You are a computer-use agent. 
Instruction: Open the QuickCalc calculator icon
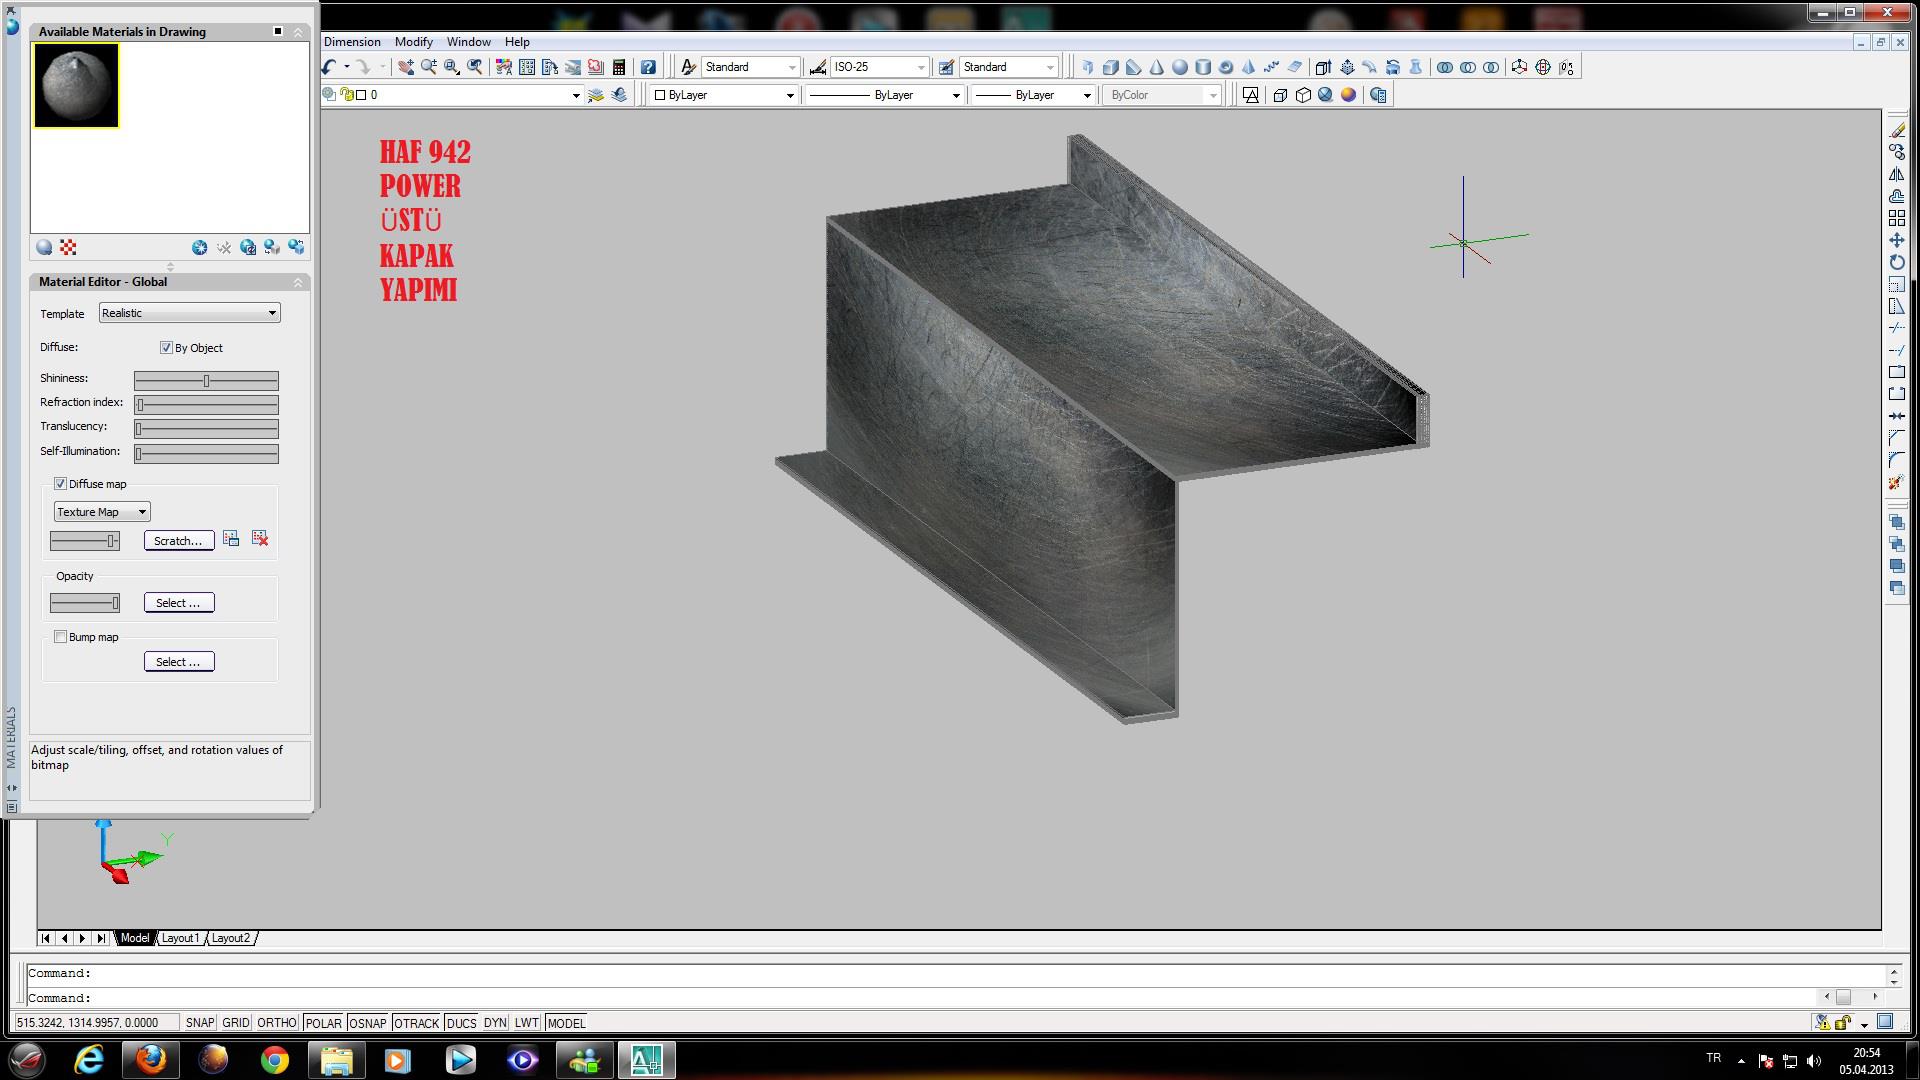pos(619,67)
